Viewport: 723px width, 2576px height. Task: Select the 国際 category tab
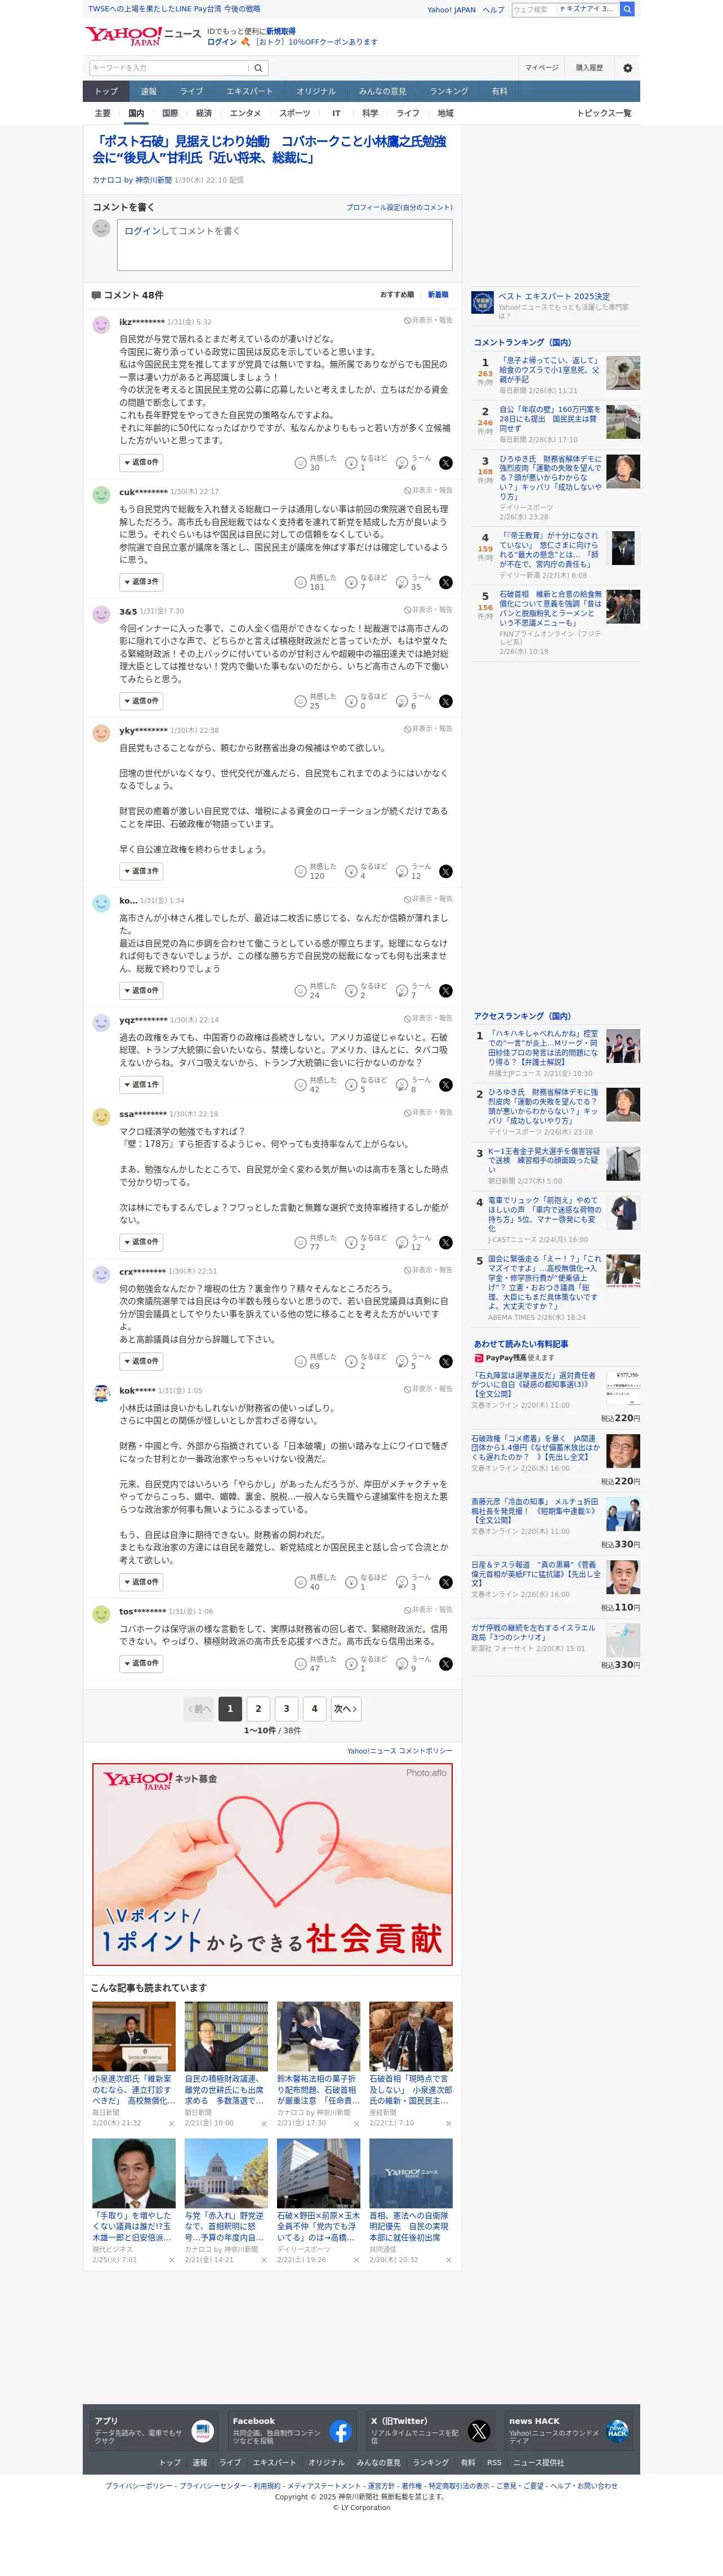pos(170,113)
